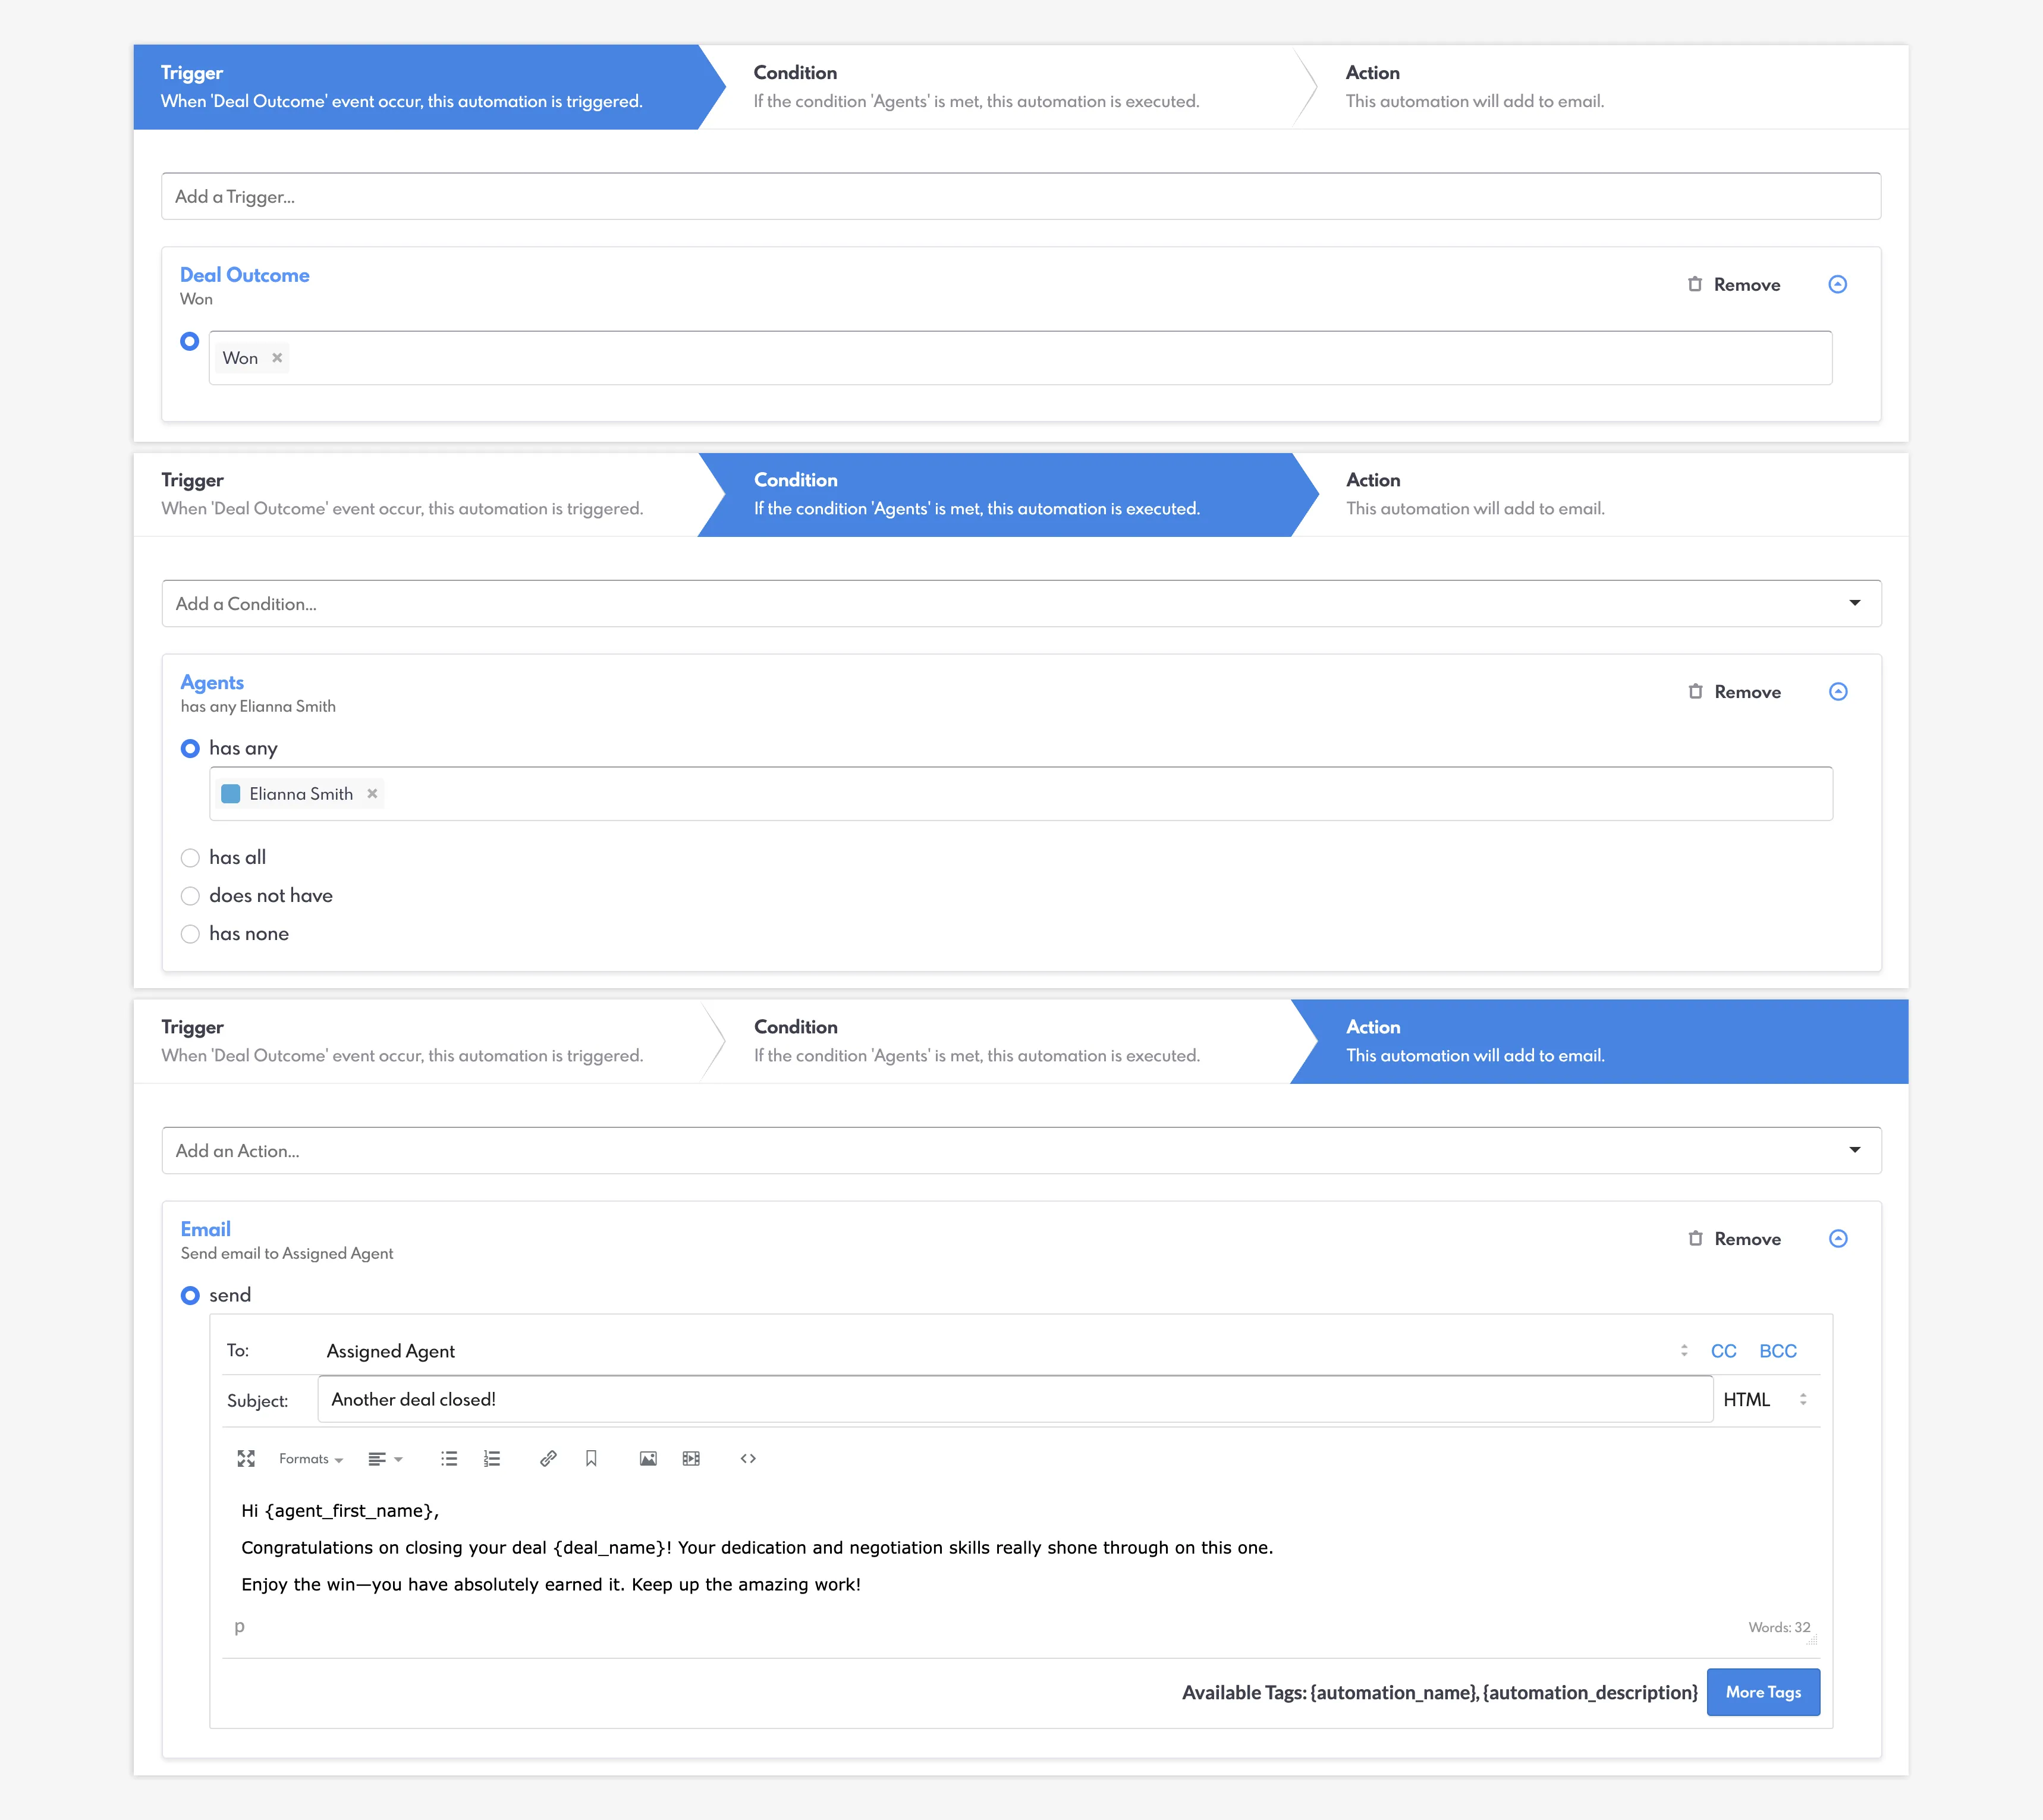Click the bookmark anchor icon
Viewport: 2043px width, 1820px height.
tap(591, 1459)
